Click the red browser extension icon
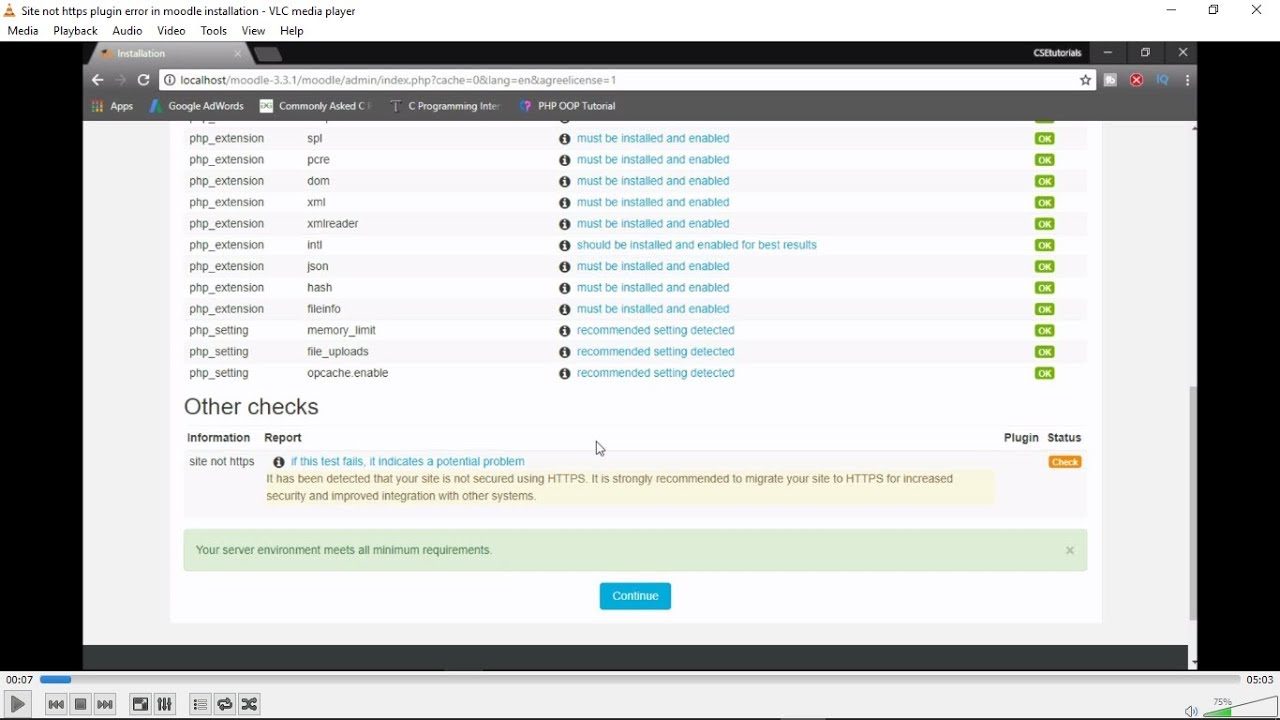The image size is (1280, 720). [1137, 80]
